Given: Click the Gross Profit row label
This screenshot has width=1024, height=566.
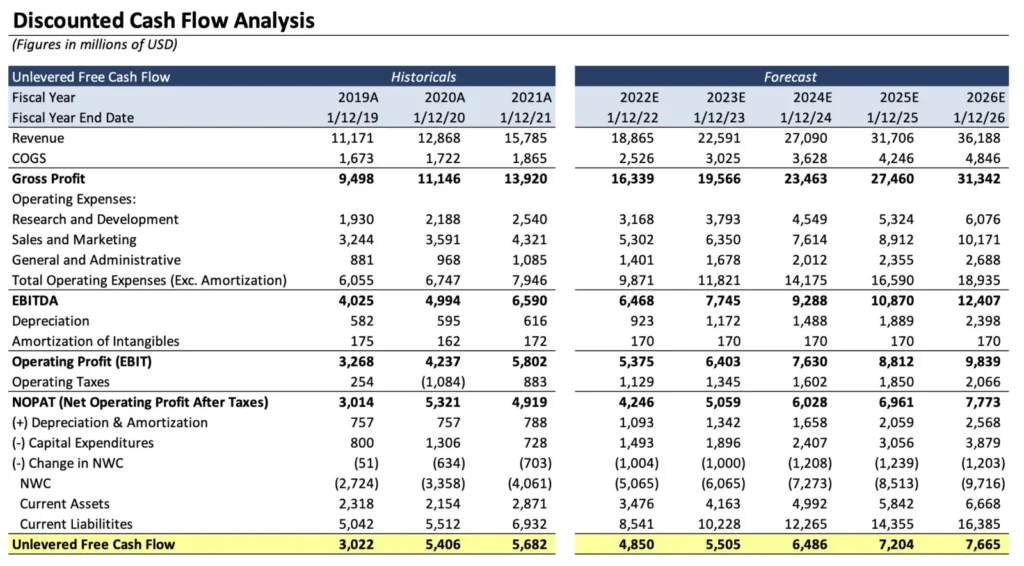Looking at the screenshot, I should click(x=48, y=179).
